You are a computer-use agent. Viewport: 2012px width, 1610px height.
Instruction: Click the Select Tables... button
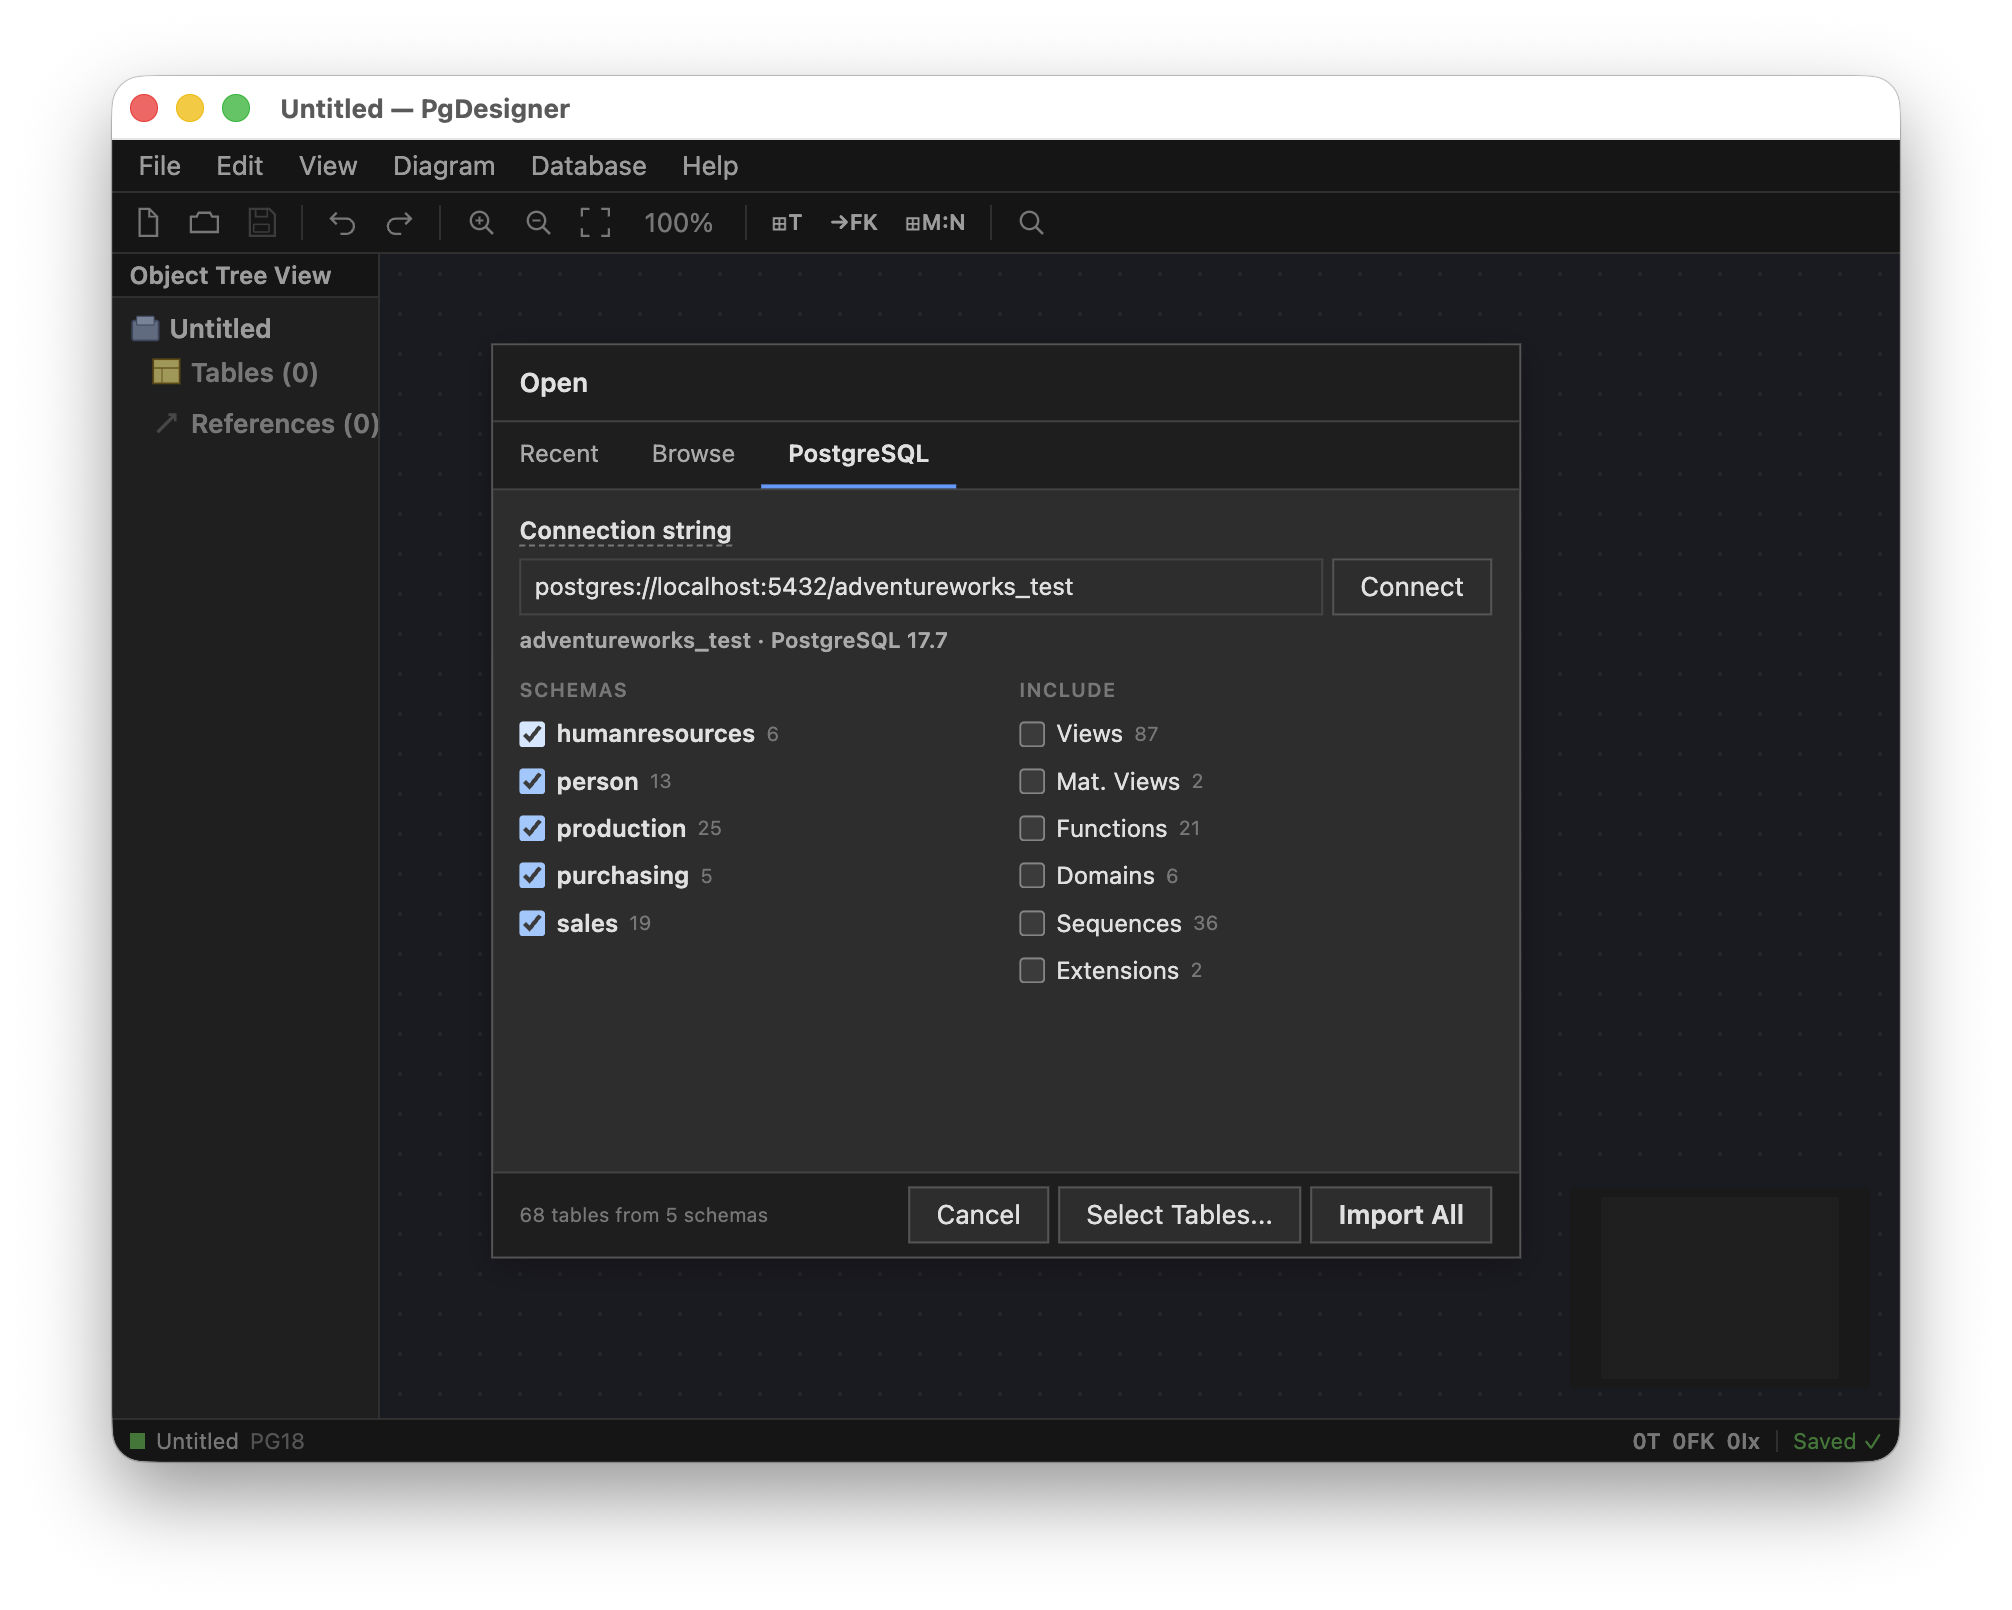point(1179,1215)
